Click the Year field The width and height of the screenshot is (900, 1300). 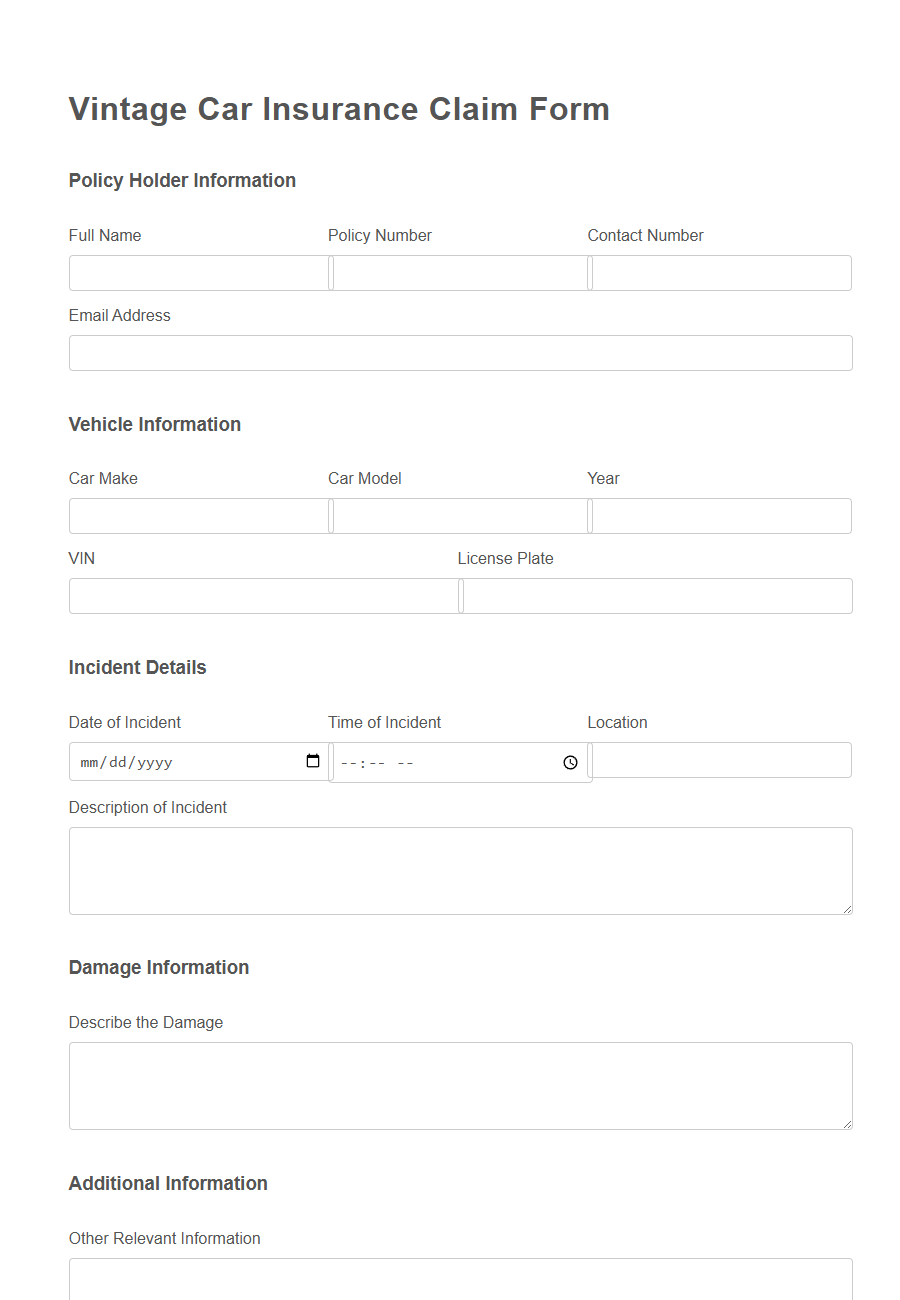coord(720,515)
